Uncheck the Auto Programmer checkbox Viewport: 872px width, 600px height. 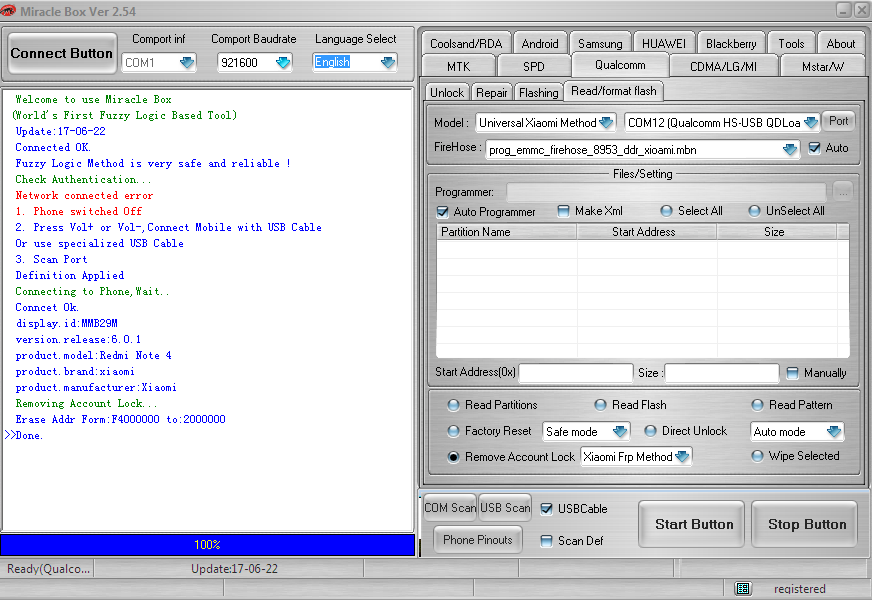pos(443,212)
